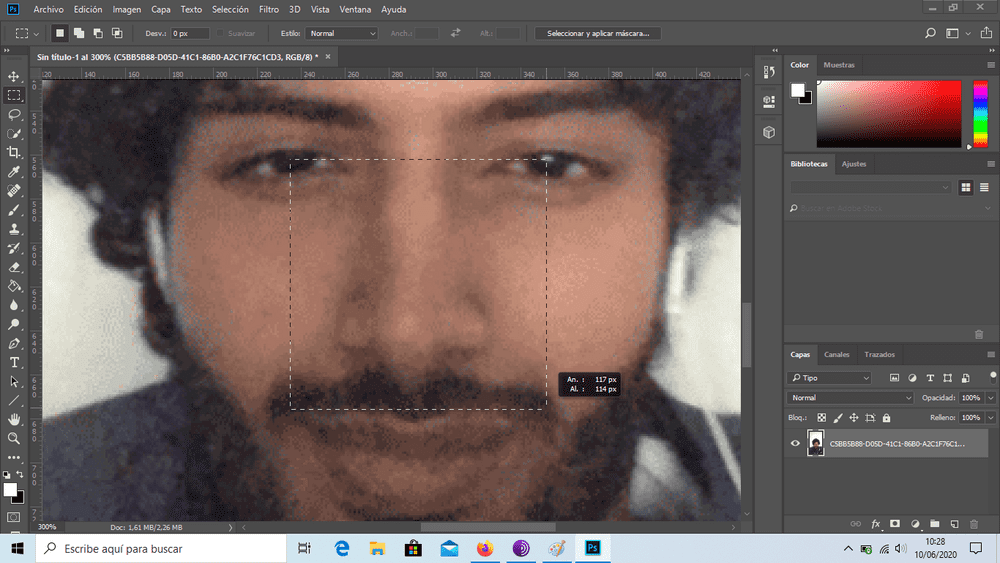The height and width of the screenshot is (563, 1000).
Task: Enable Intersect with selection mode
Action: (x=117, y=33)
